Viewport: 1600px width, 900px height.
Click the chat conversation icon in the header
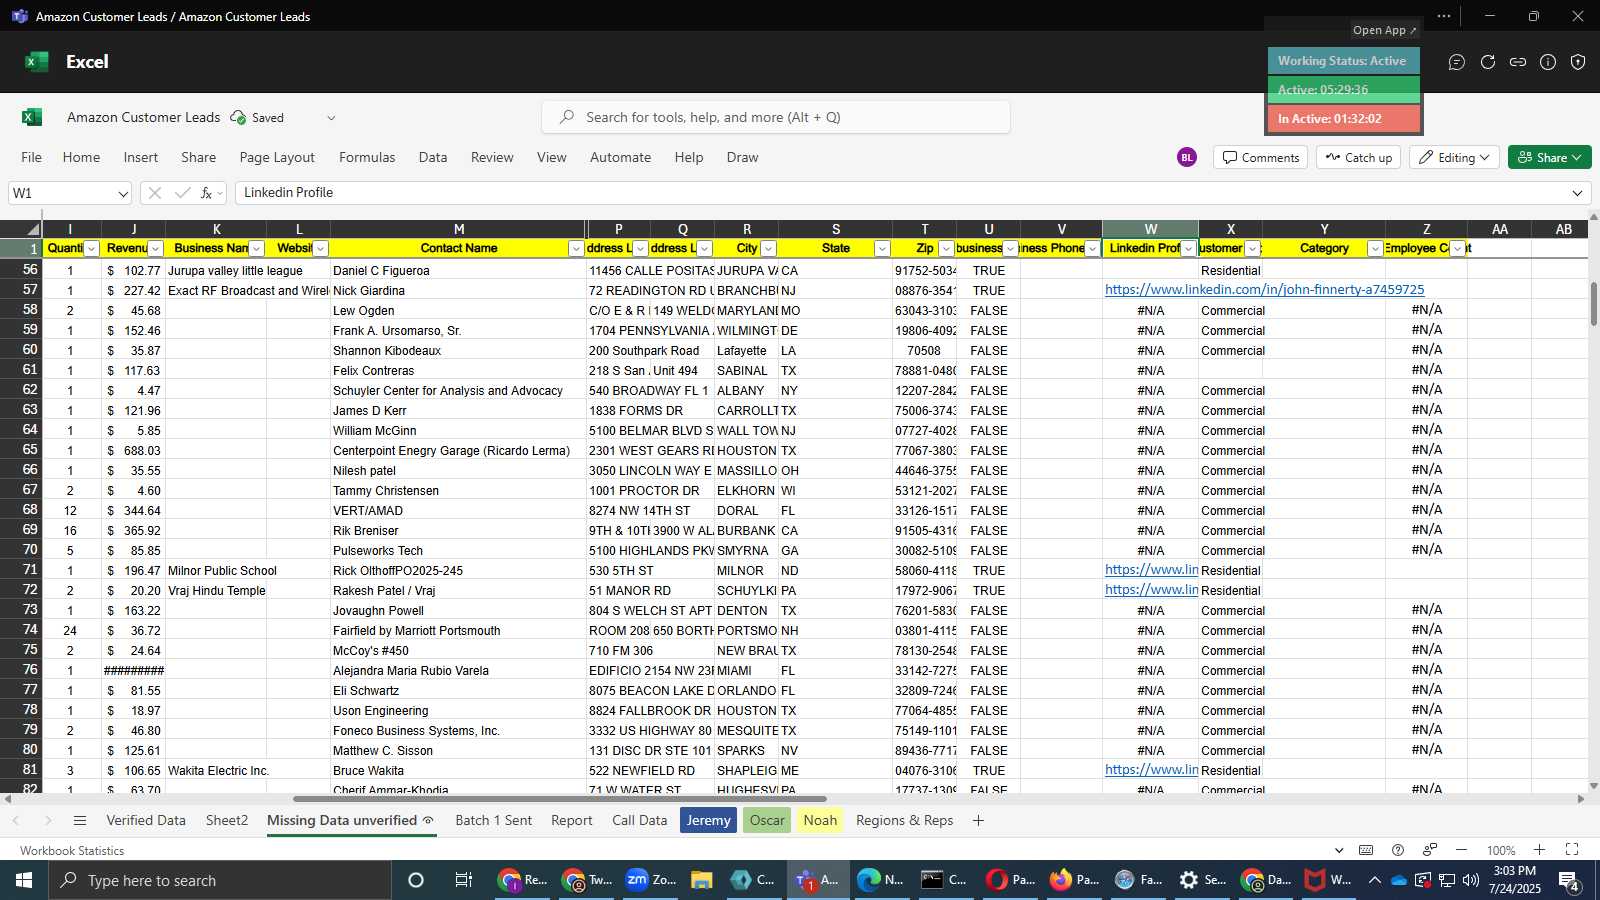tap(1457, 62)
